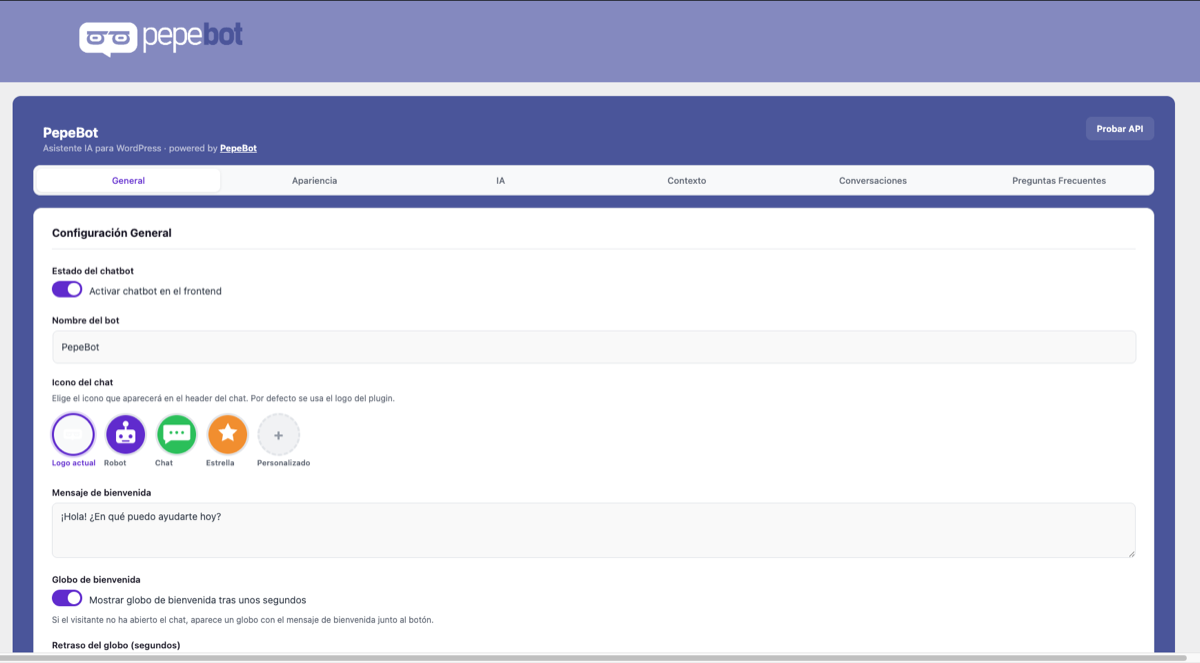The height and width of the screenshot is (663, 1200).
Task: Pick the green Chat bubble icon
Action: 177,434
